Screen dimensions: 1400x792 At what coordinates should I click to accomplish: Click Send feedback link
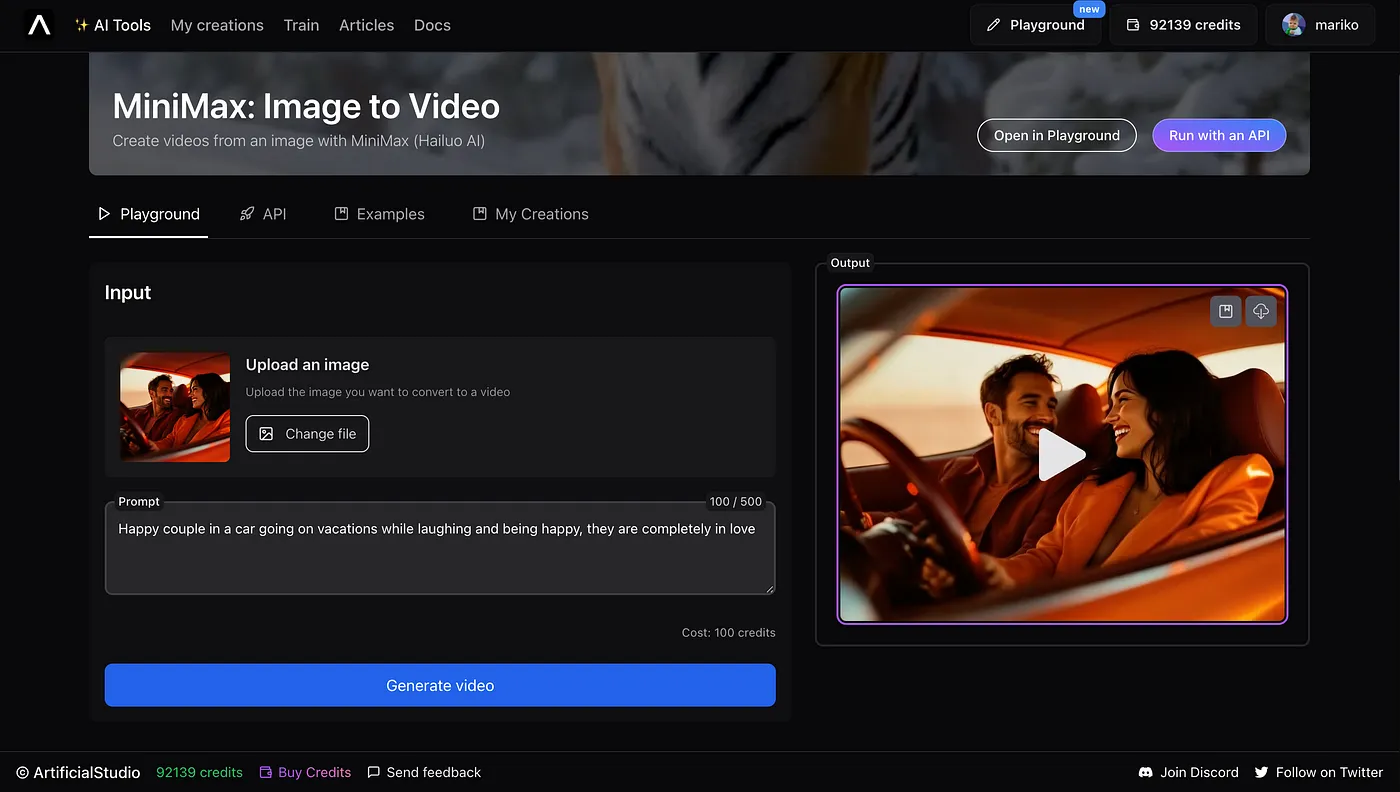click(424, 772)
